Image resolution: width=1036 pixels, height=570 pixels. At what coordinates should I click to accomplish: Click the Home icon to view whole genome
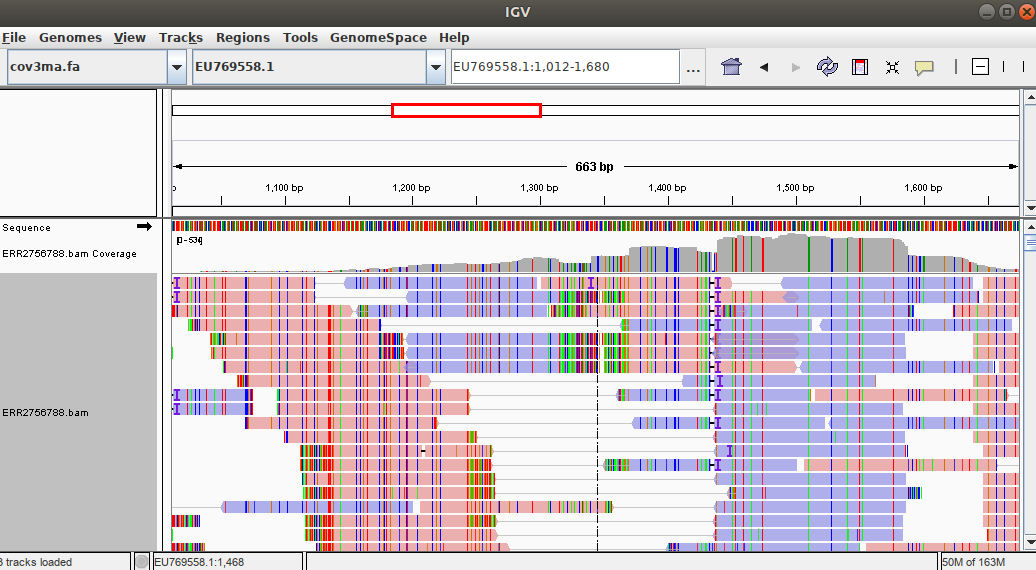(731, 67)
